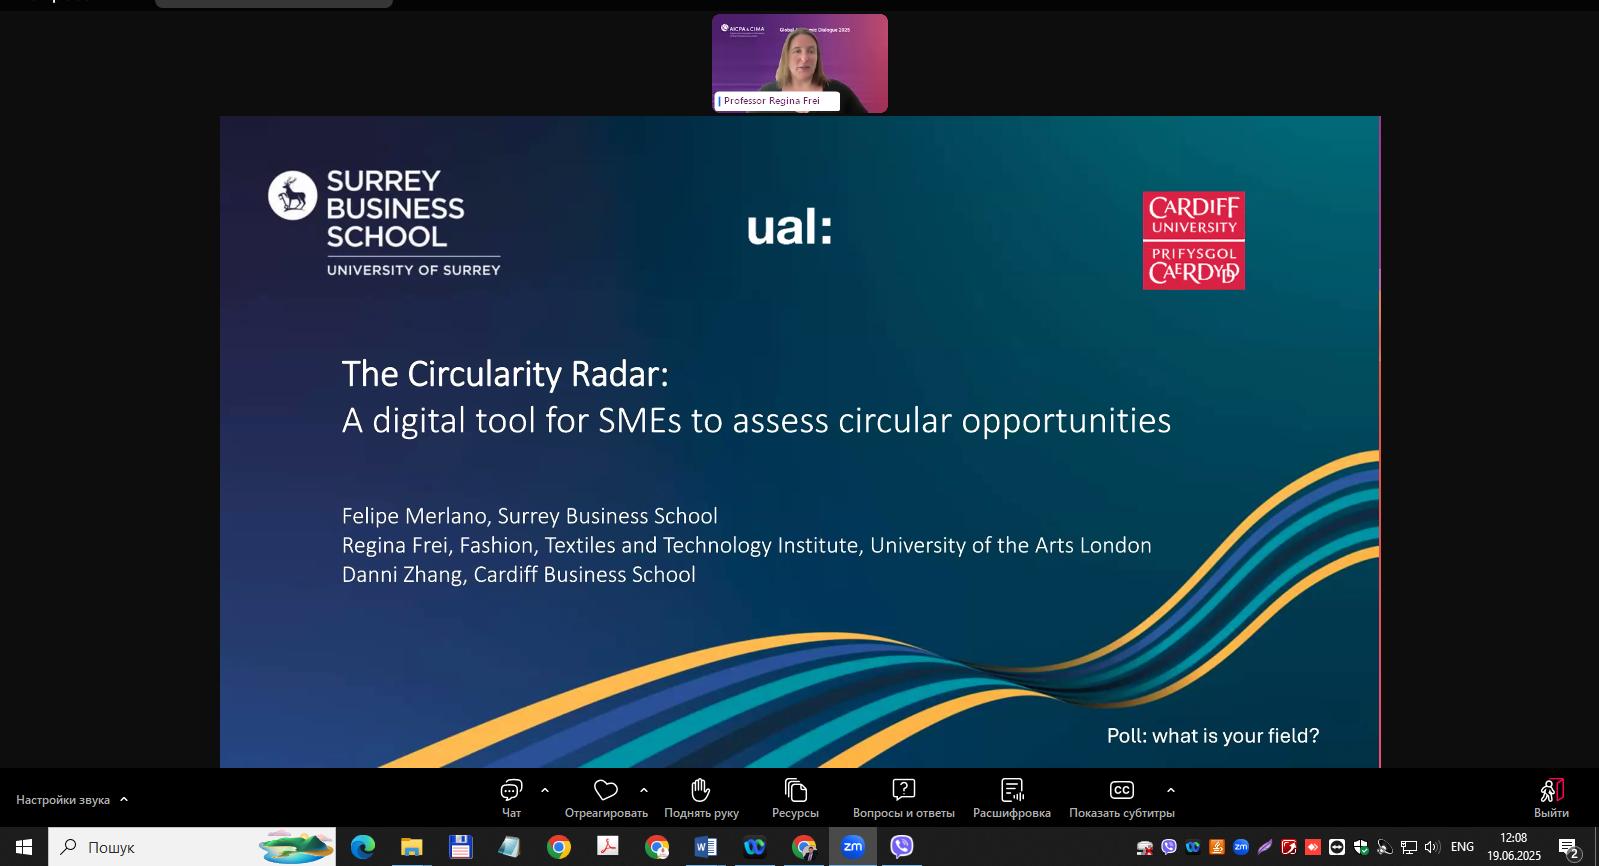This screenshot has width=1599, height=866.
Task: Click the "Felipe Merlano, Surrey Business School" line
Action: [530, 516]
